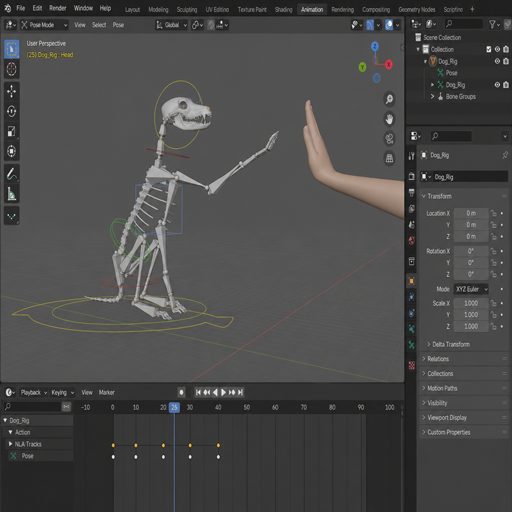The width and height of the screenshot is (512, 512).
Task: Open the Pose Mode dropdown
Action: pos(44,25)
